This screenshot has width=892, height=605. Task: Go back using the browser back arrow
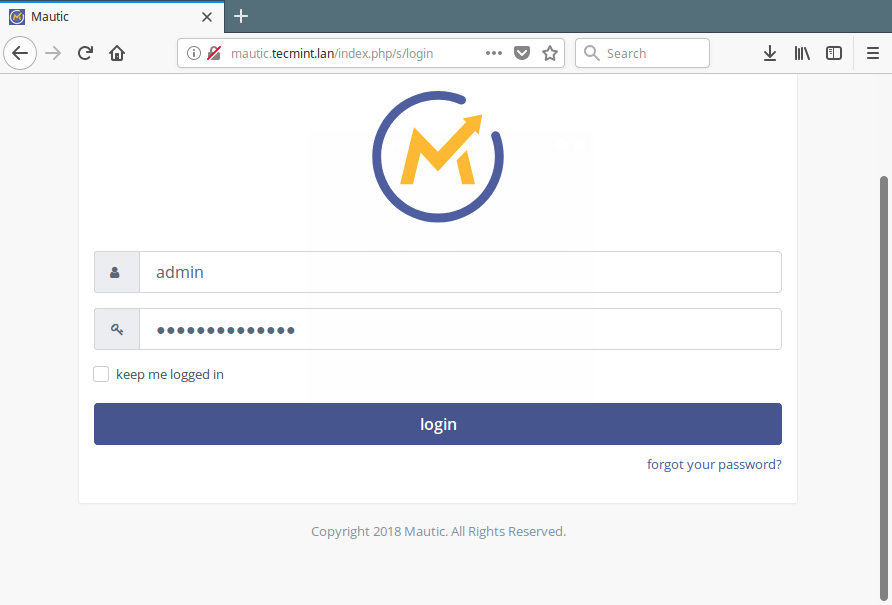pos(20,53)
